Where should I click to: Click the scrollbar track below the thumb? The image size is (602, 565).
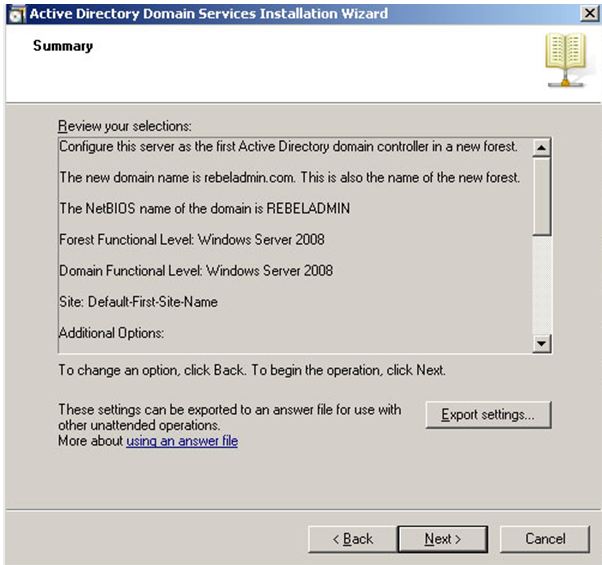coord(542,284)
